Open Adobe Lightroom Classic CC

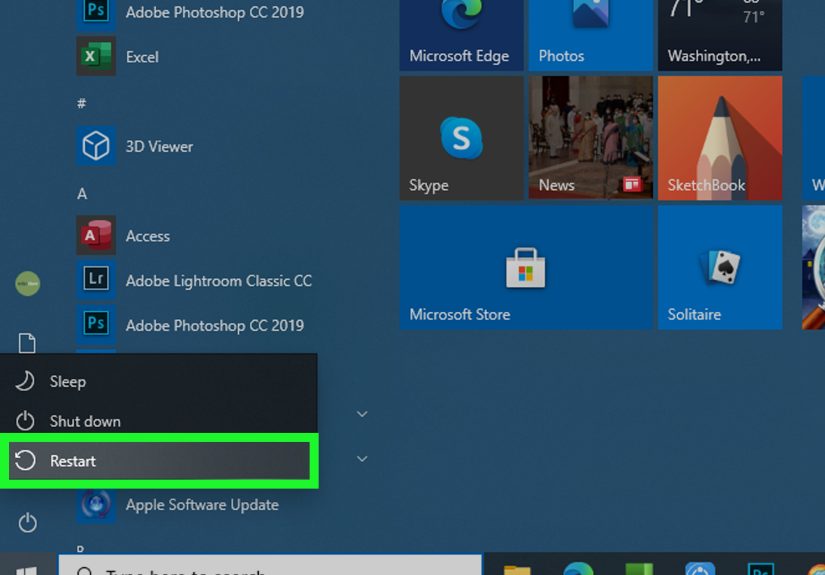(x=195, y=280)
